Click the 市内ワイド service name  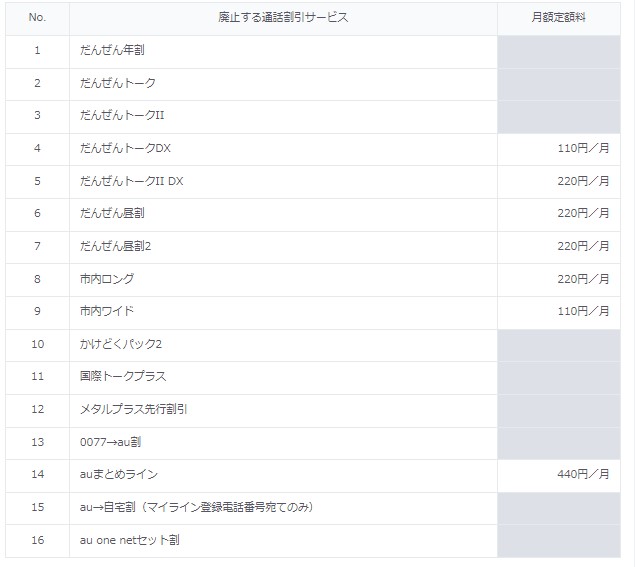point(107,311)
